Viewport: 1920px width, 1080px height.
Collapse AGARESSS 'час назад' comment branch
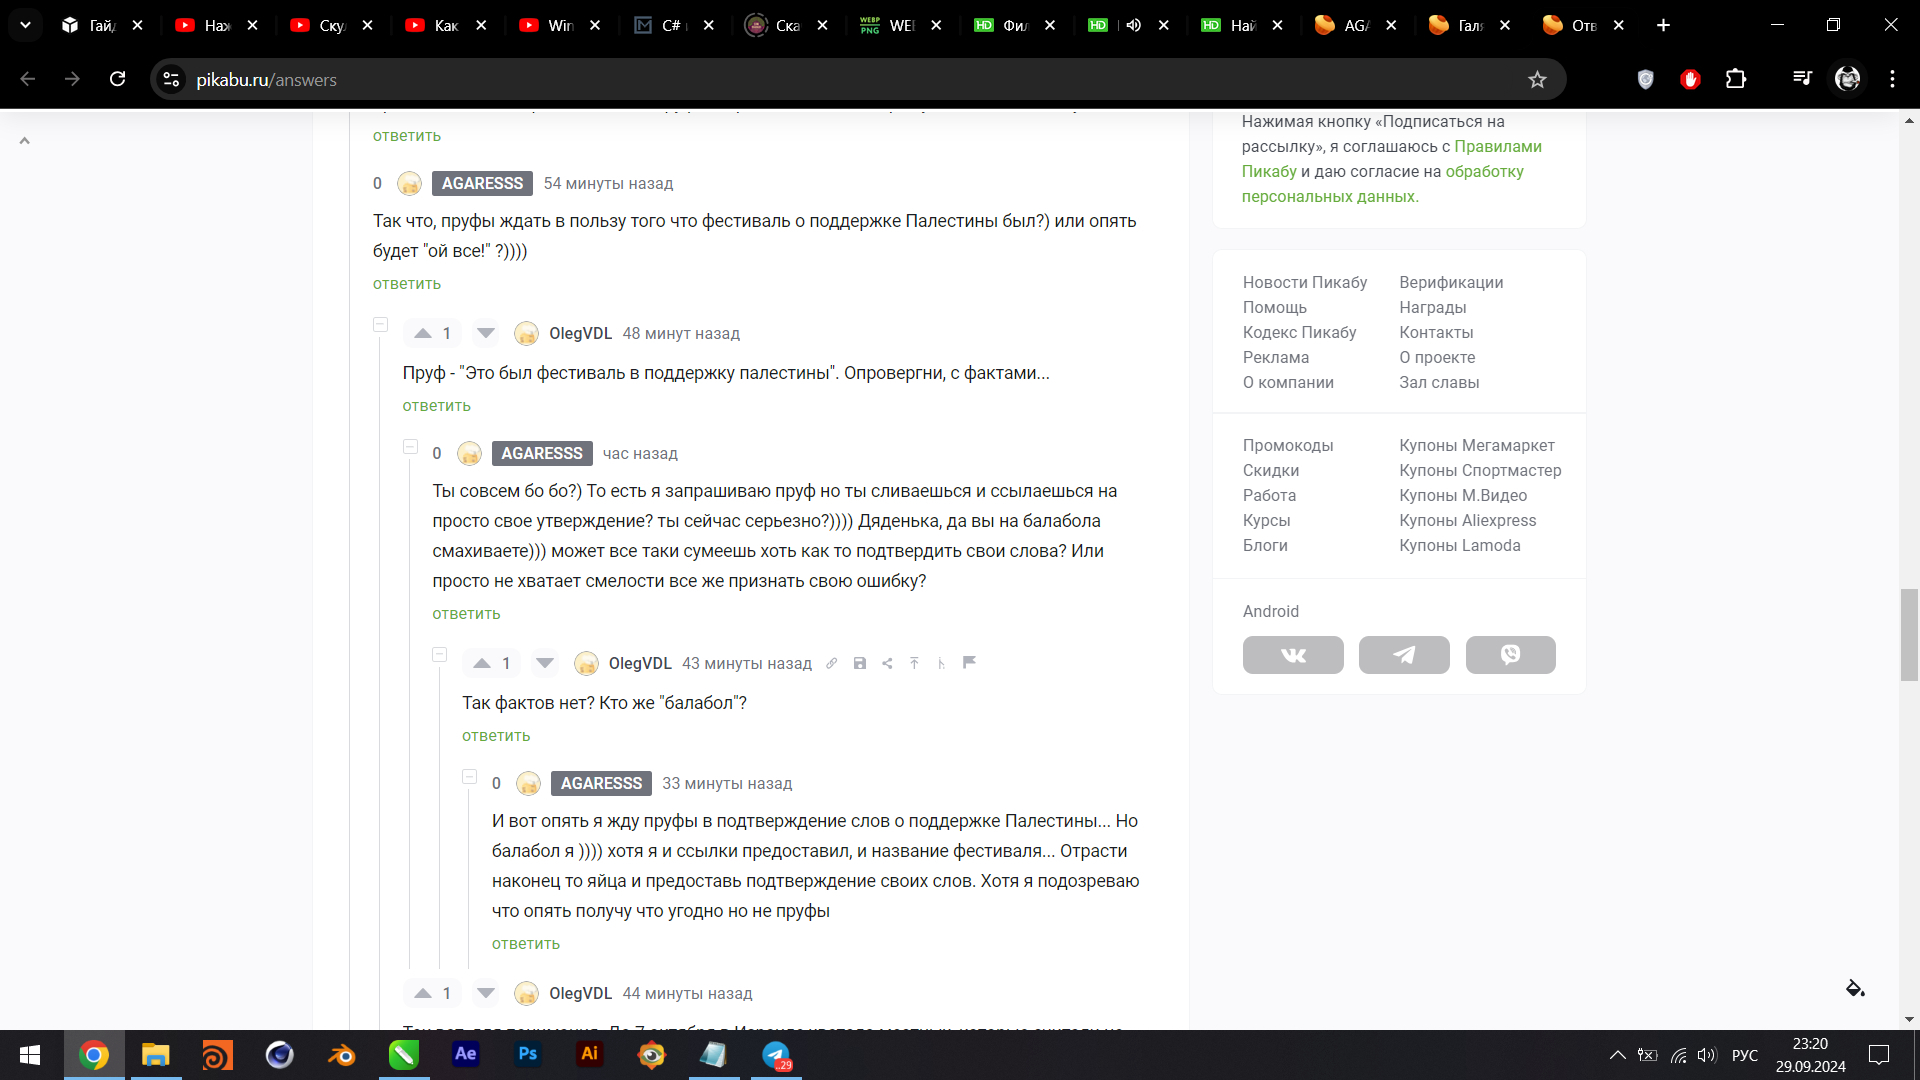point(410,446)
